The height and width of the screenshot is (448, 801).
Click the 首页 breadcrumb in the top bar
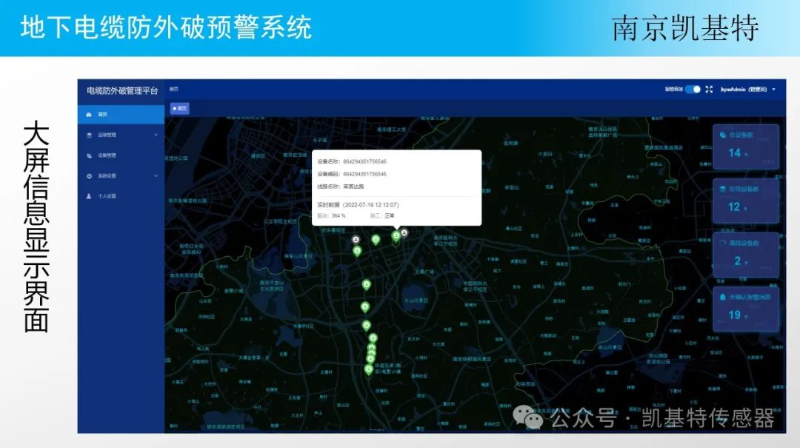point(174,89)
